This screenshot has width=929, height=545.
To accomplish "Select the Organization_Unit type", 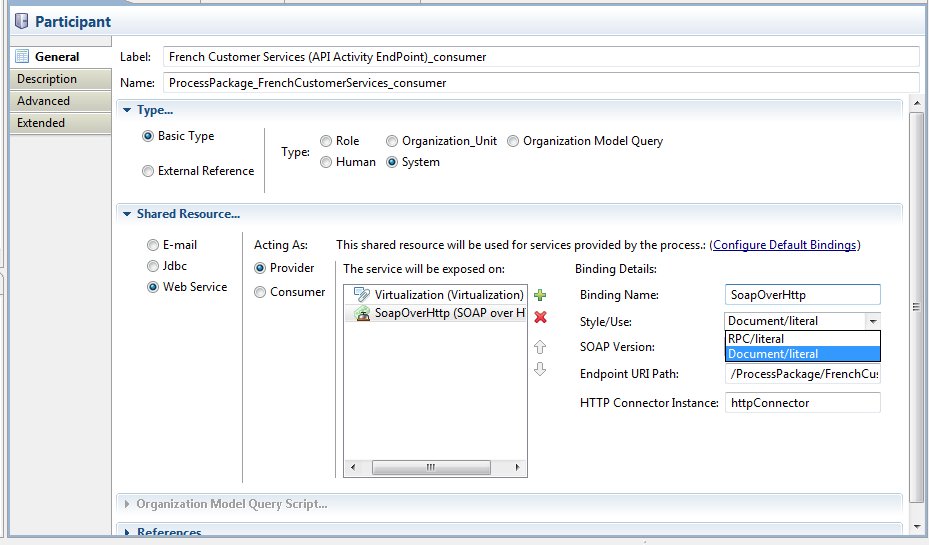I will click(x=392, y=141).
